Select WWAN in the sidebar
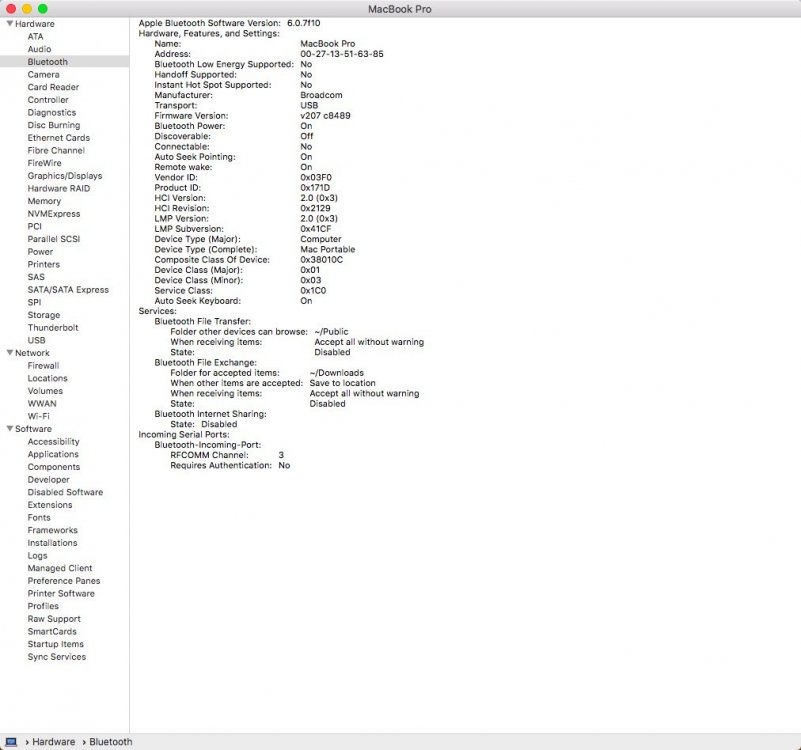 42,404
